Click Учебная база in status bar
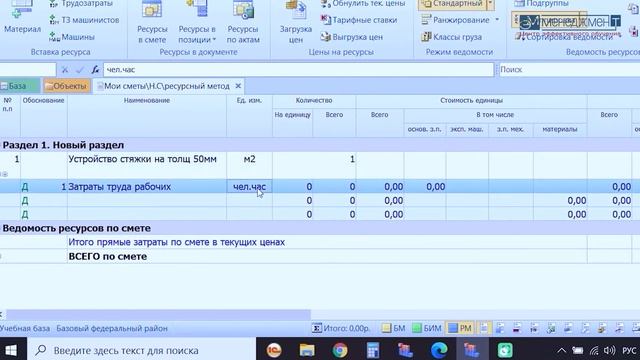 (x=25, y=328)
